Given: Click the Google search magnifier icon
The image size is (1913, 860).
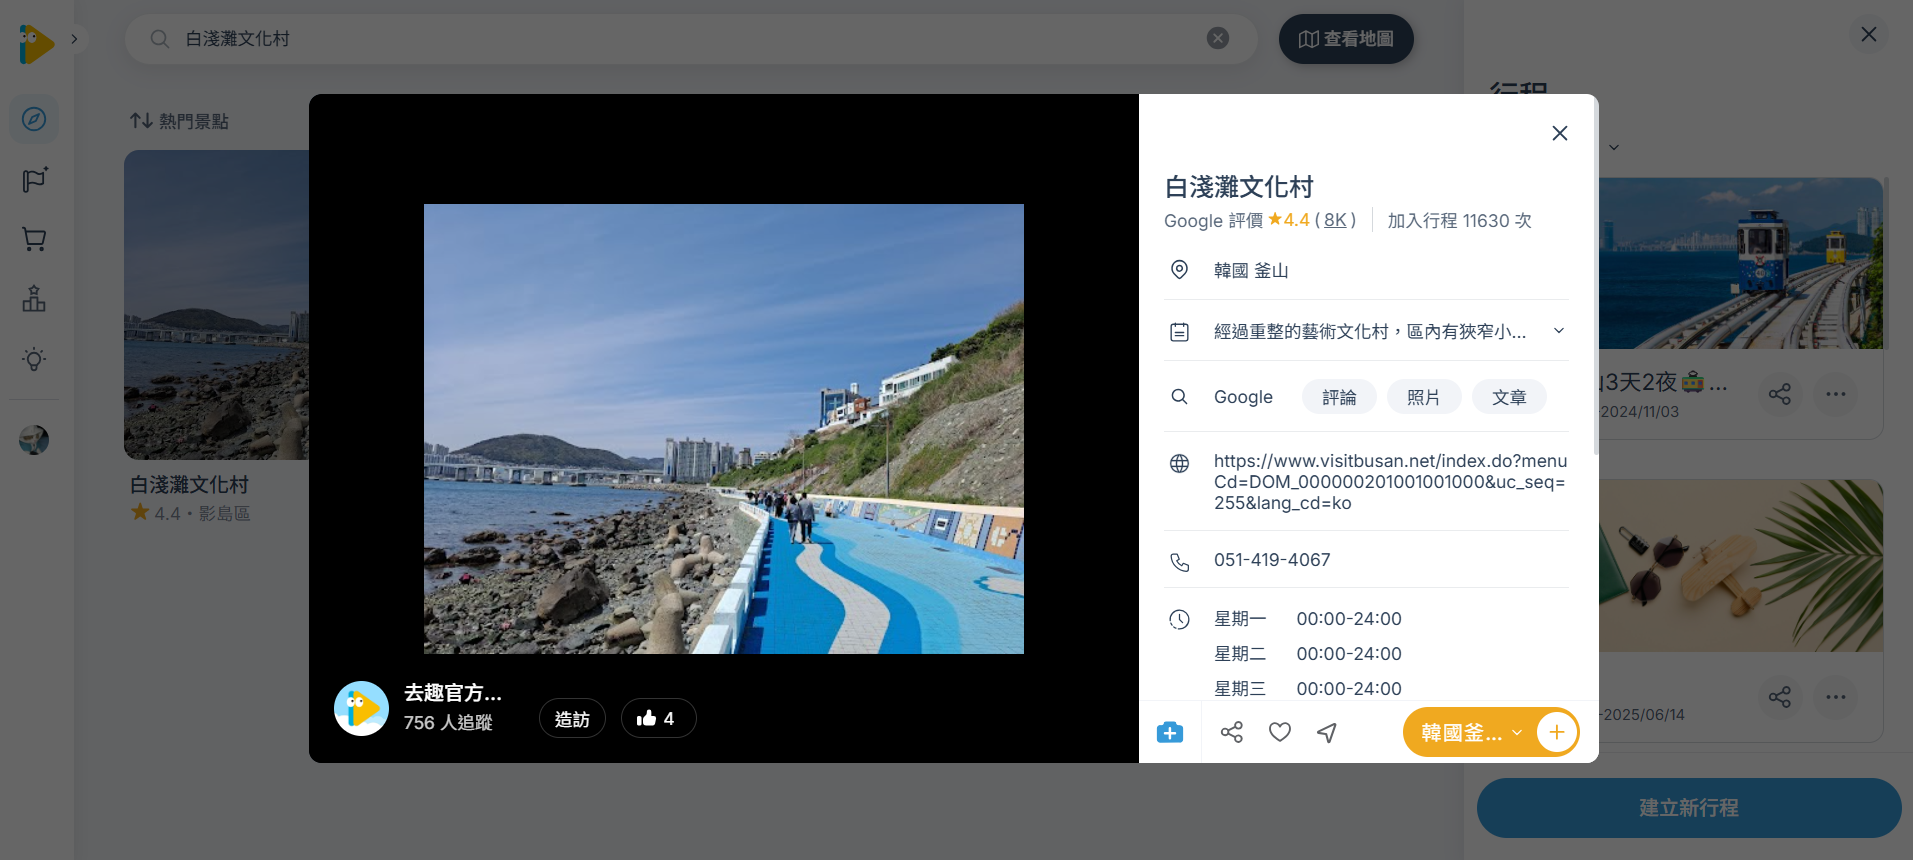Looking at the screenshot, I should (1180, 397).
